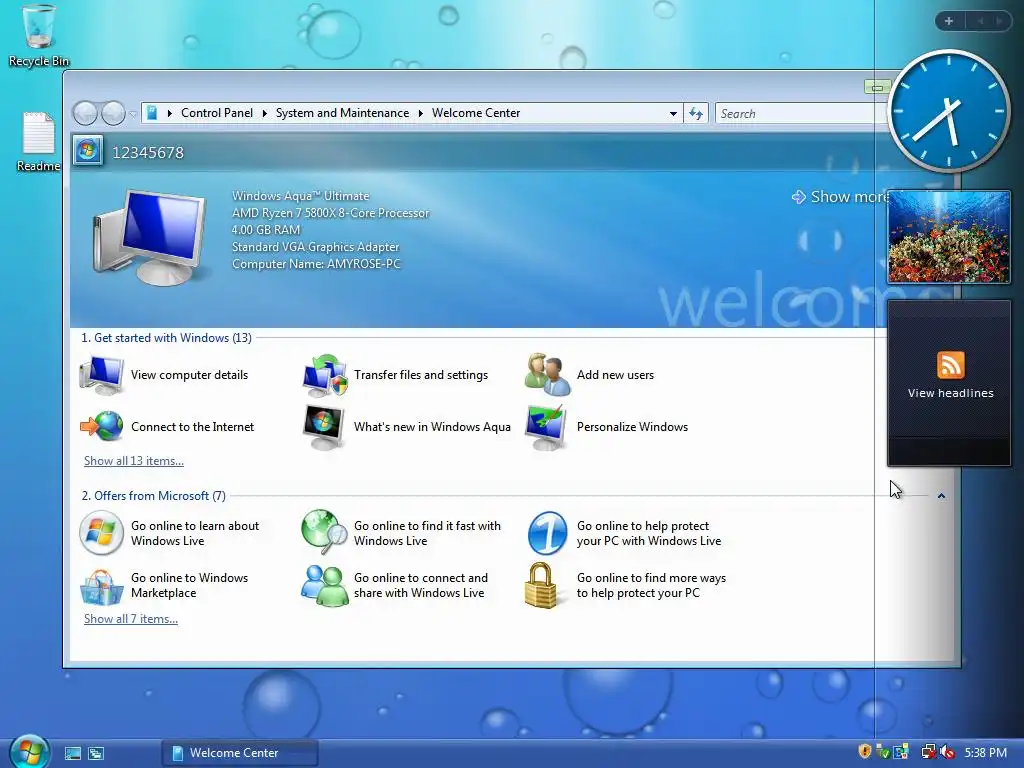Image resolution: width=1024 pixels, height=768 pixels.
Task: Select the Personalize Windows item
Action: tap(606, 426)
